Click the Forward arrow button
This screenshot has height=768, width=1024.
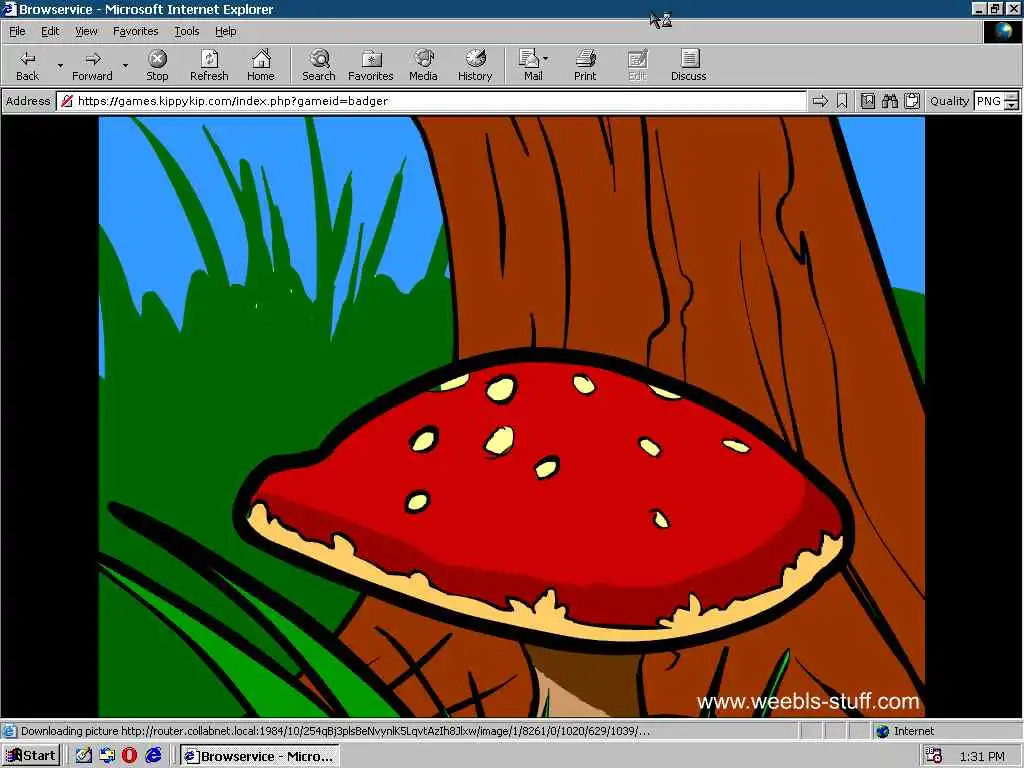point(92,65)
